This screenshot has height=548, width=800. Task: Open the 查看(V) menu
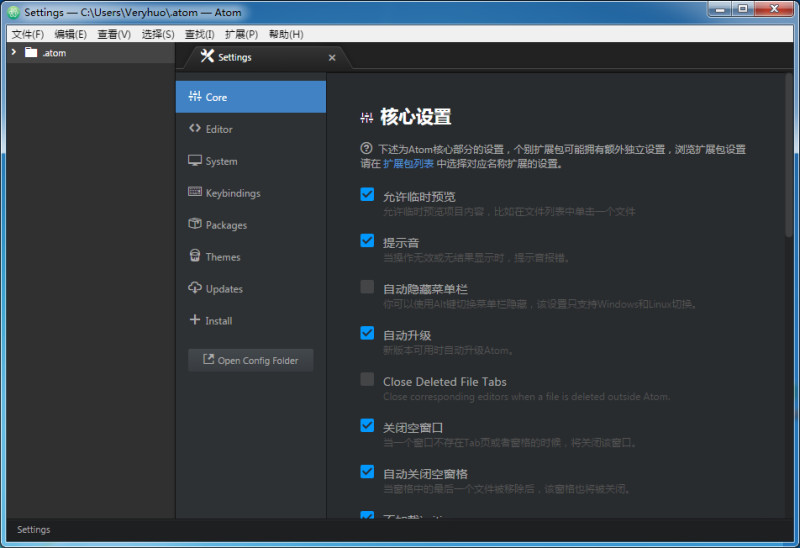(x=114, y=34)
